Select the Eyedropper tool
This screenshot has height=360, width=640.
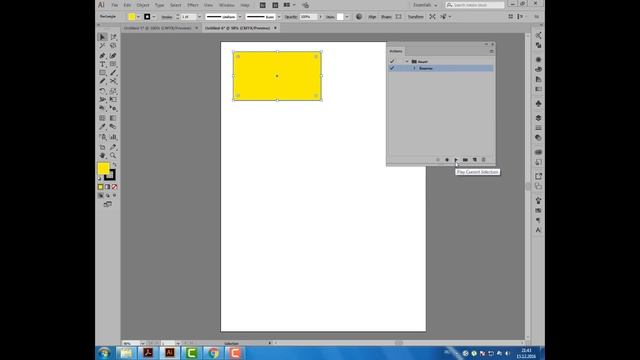102,127
